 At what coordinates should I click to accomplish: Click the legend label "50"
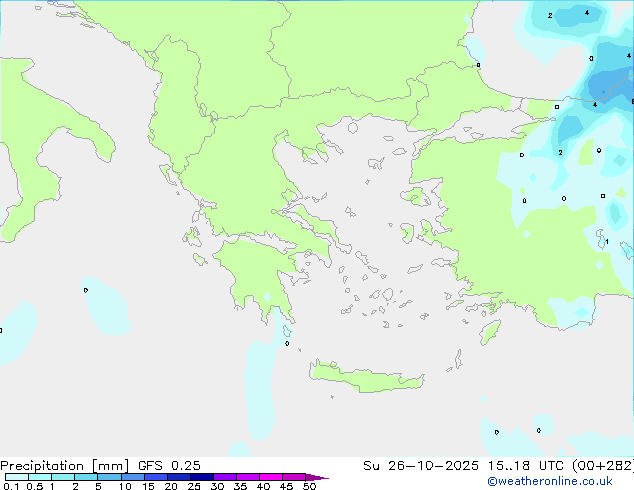click(310, 486)
